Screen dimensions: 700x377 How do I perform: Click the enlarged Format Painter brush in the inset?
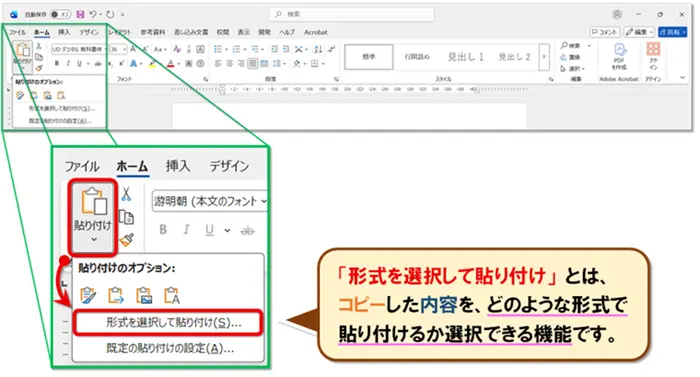(126, 240)
